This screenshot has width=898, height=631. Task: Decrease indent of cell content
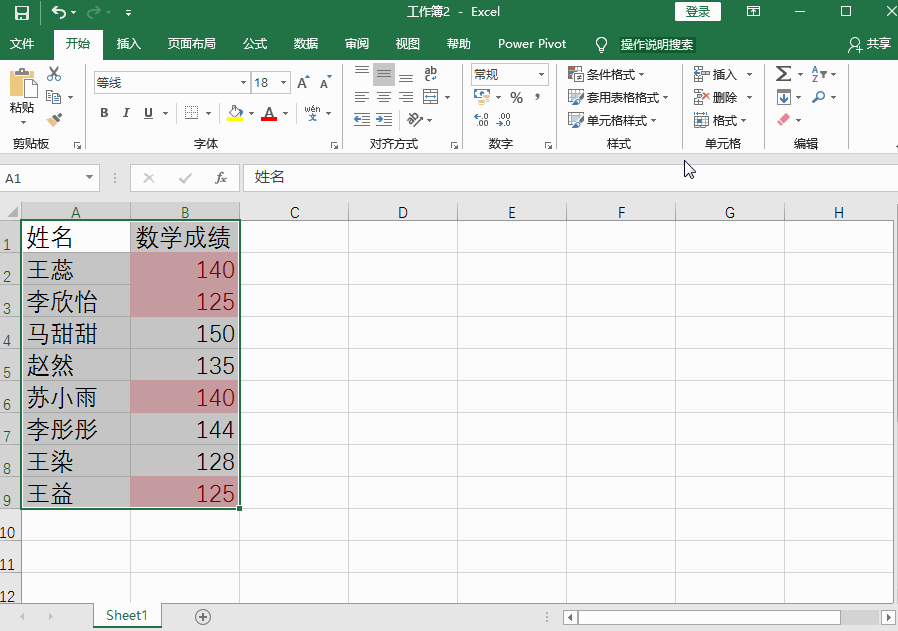(x=361, y=120)
